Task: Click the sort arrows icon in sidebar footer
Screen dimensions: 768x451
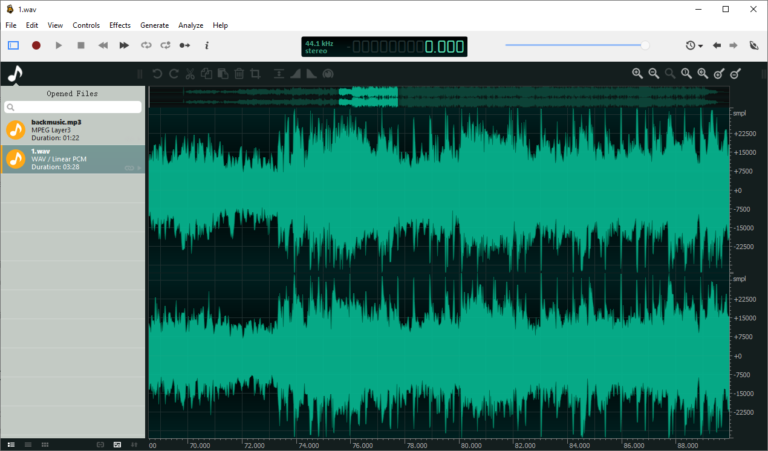Action: 134,445
